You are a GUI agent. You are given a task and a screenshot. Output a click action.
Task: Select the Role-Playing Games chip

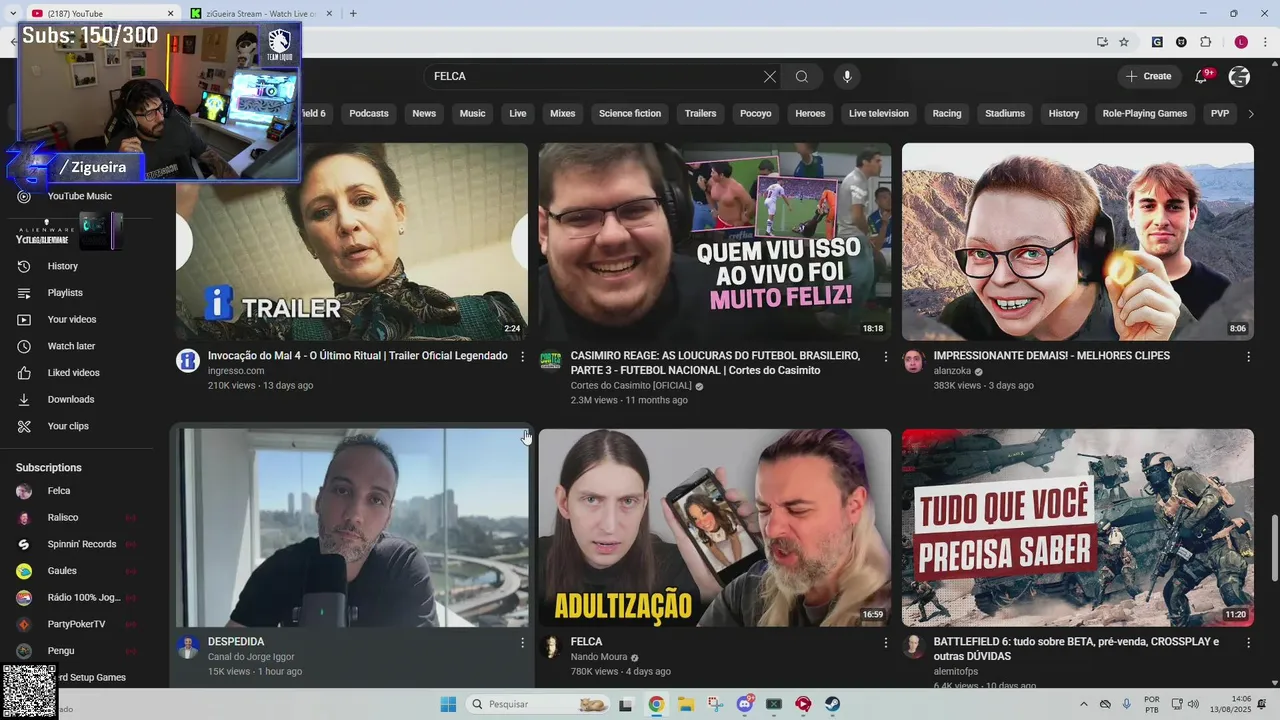tap(1145, 114)
